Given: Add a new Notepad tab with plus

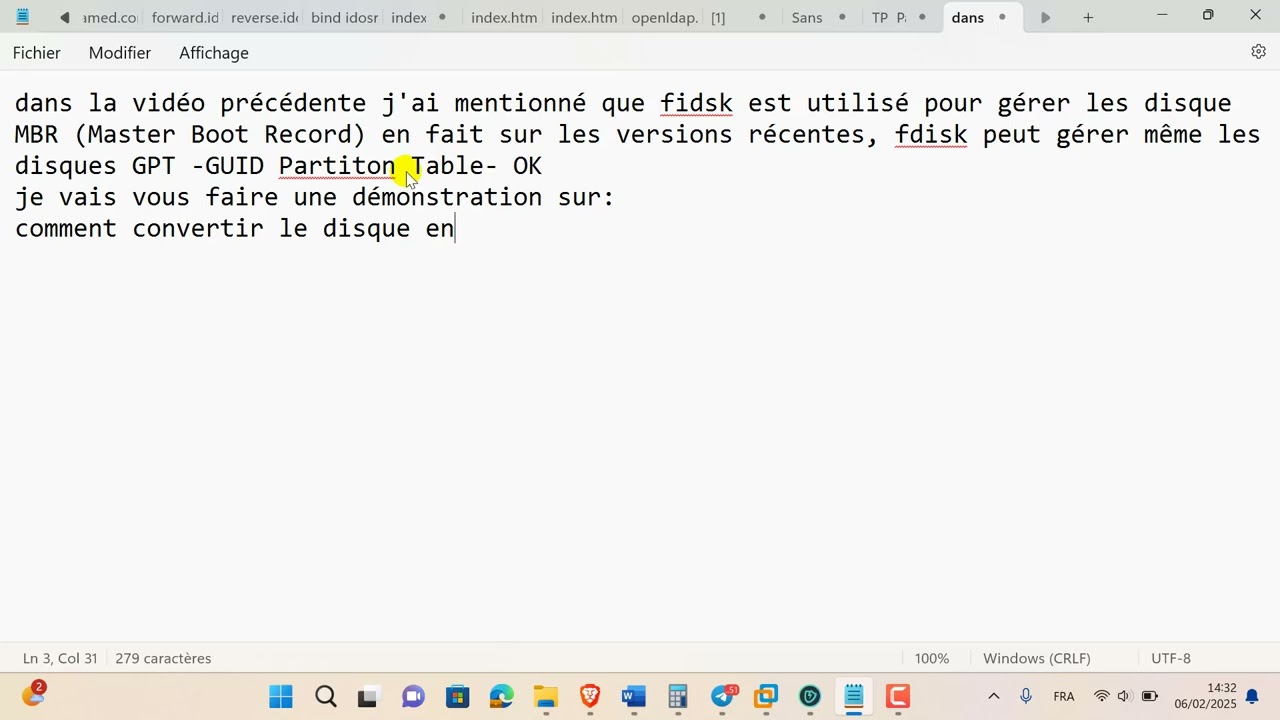Looking at the screenshot, I should coord(1088,18).
